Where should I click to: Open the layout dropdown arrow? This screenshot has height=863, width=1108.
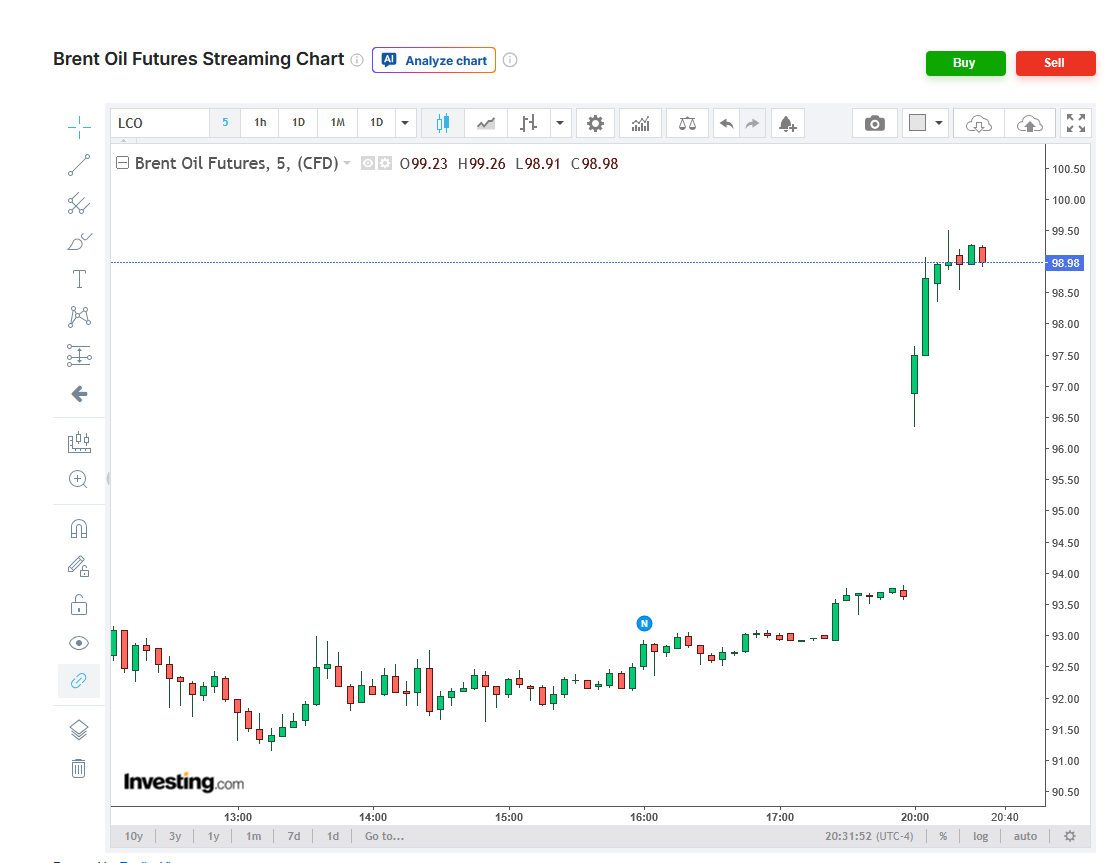(939, 123)
